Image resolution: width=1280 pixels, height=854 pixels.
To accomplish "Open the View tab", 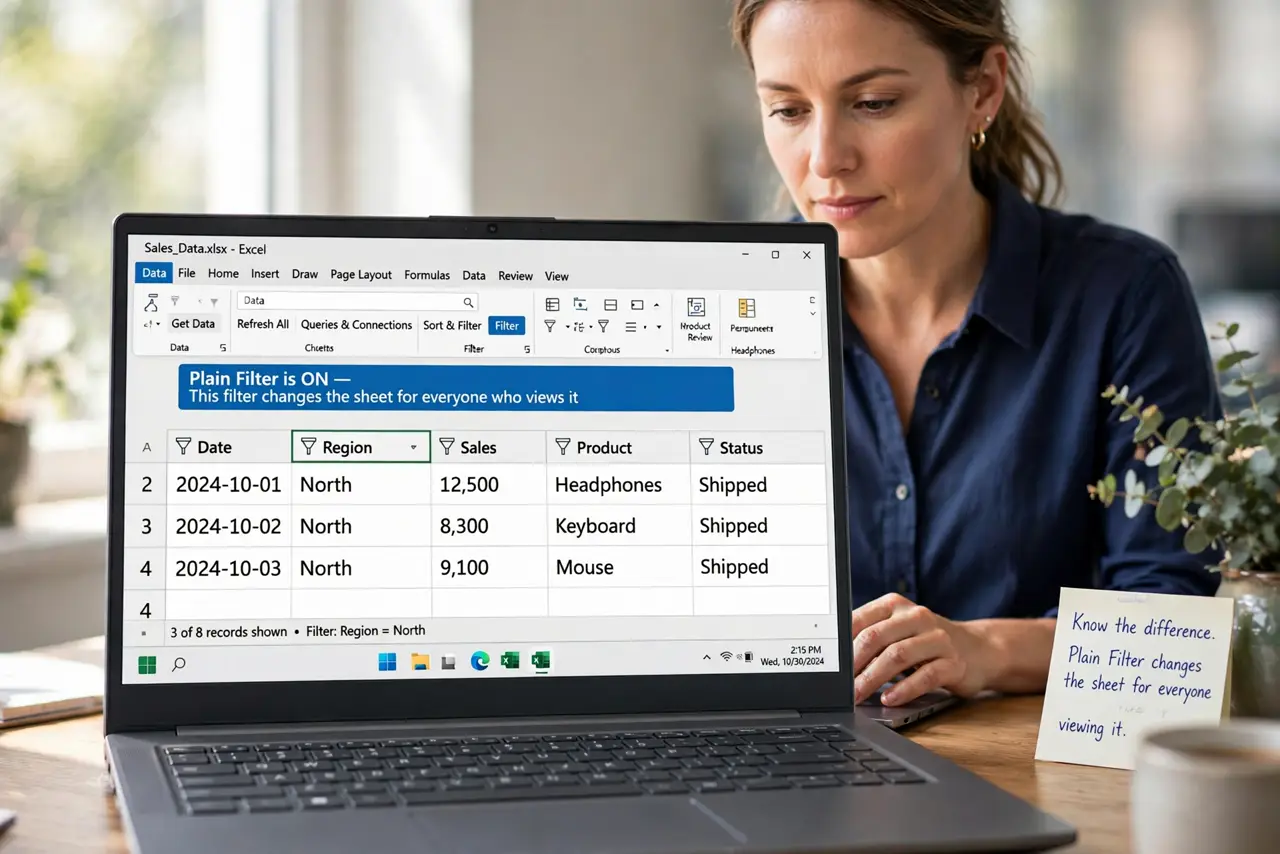I will point(557,276).
